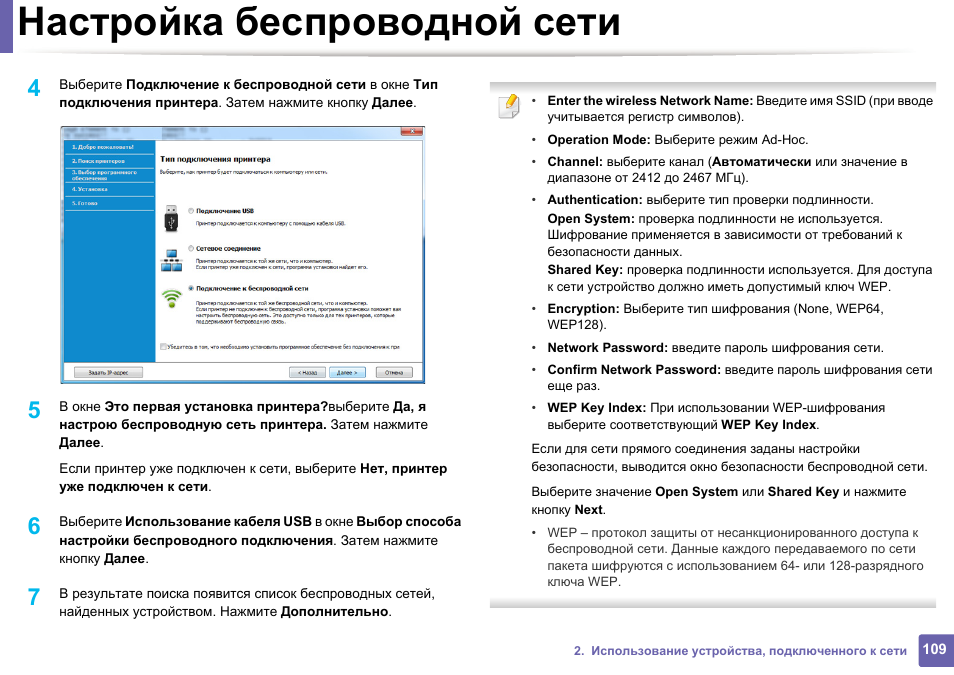Image resolution: width=954 pixels, height=675 pixels.
Task: Select 'Подключение к беспроводной сети' radio button
Action: (x=191, y=287)
